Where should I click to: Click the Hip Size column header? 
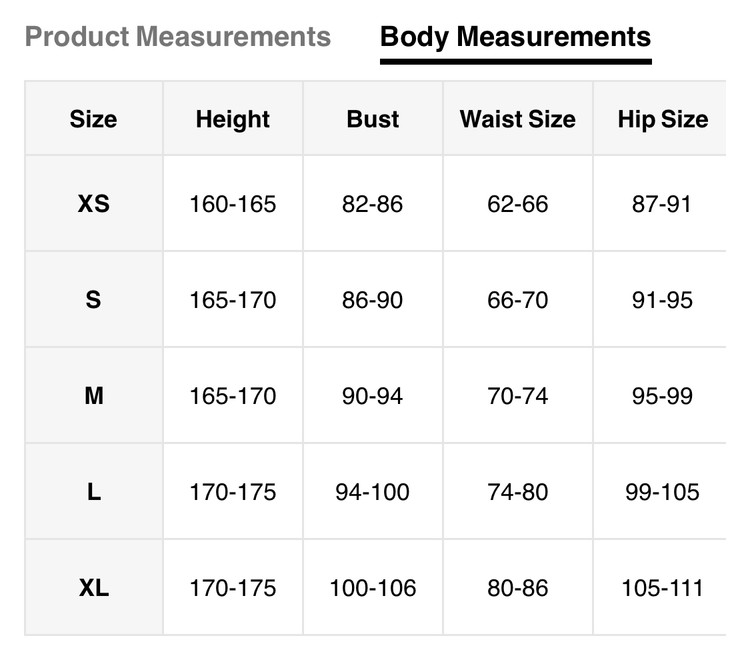click(x=662, y=119)
